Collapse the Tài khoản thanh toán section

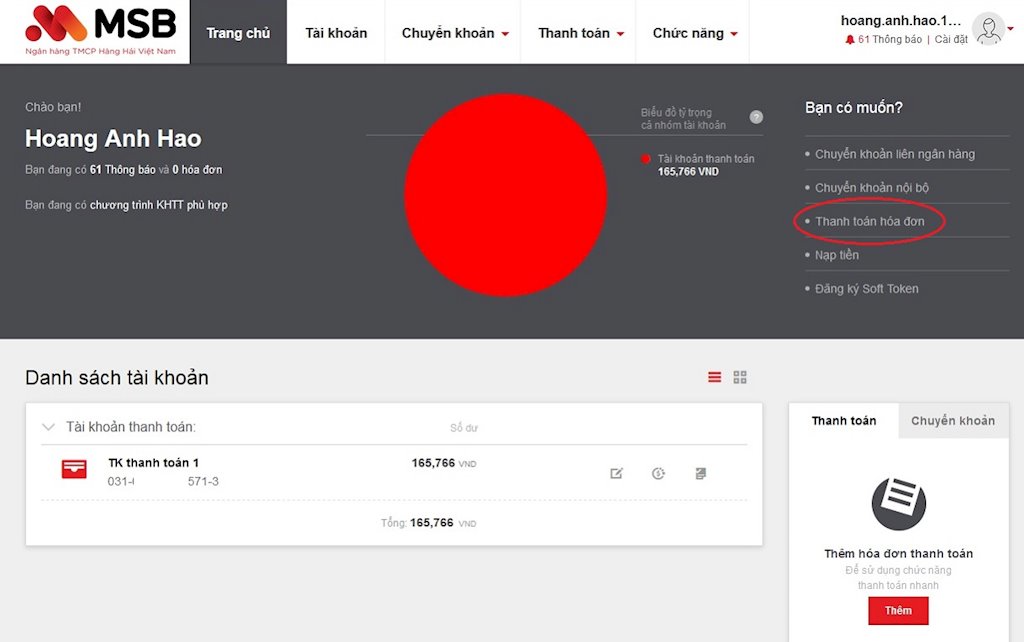(x=48, y=427)
